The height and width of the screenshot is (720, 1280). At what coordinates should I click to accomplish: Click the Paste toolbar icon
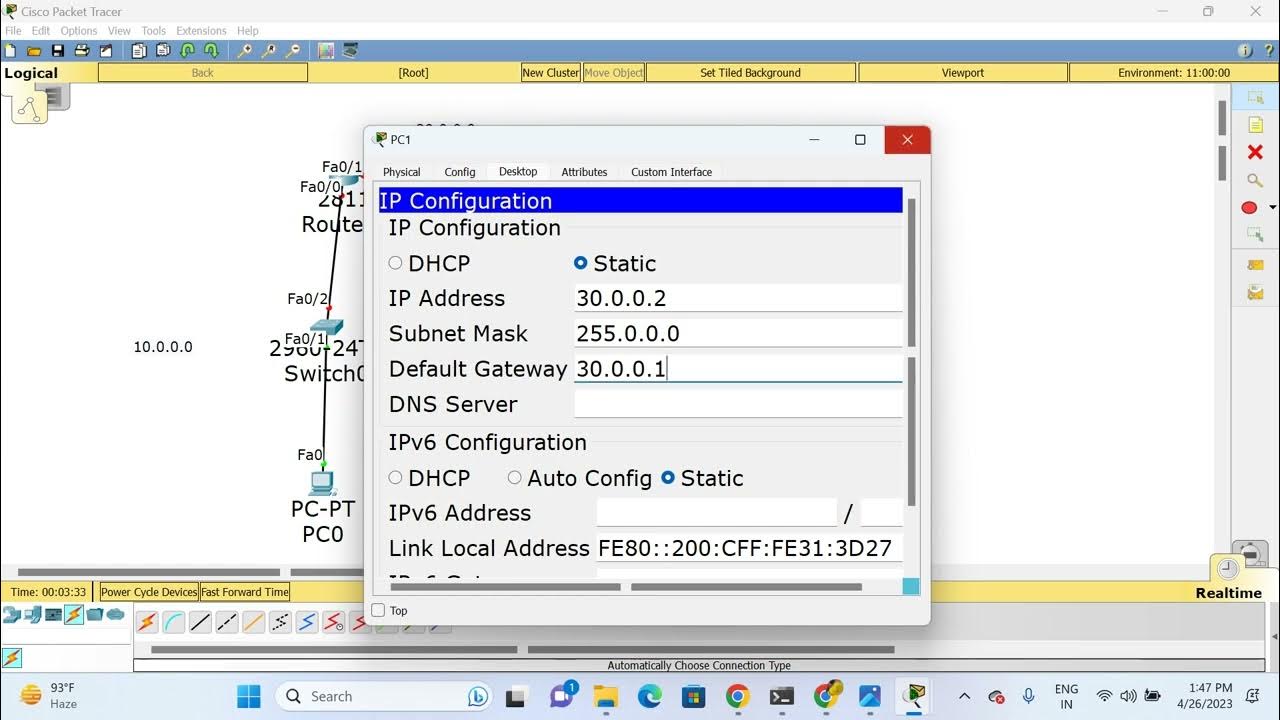(162, 50)
